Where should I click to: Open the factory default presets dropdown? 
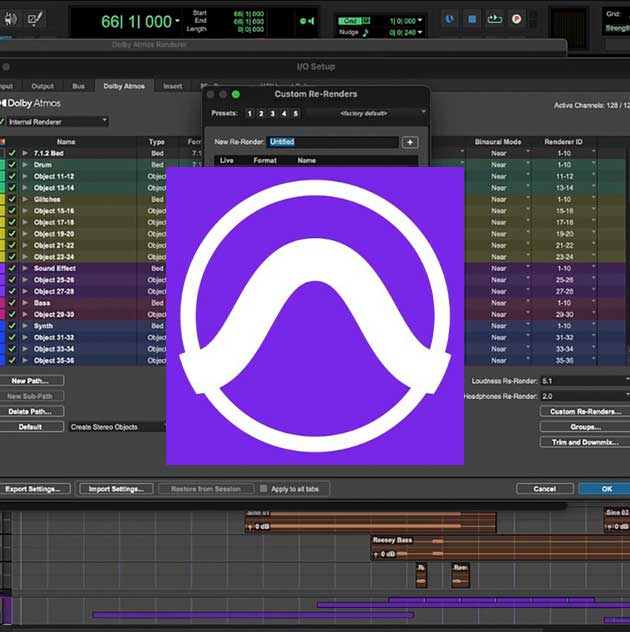pos(366,114)
